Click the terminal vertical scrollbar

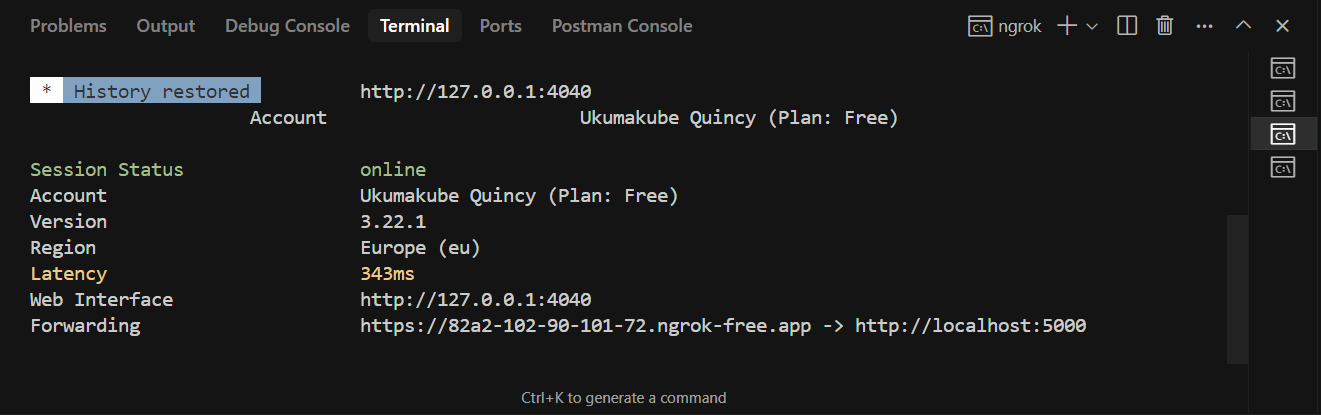click(x=1237, y=288)
